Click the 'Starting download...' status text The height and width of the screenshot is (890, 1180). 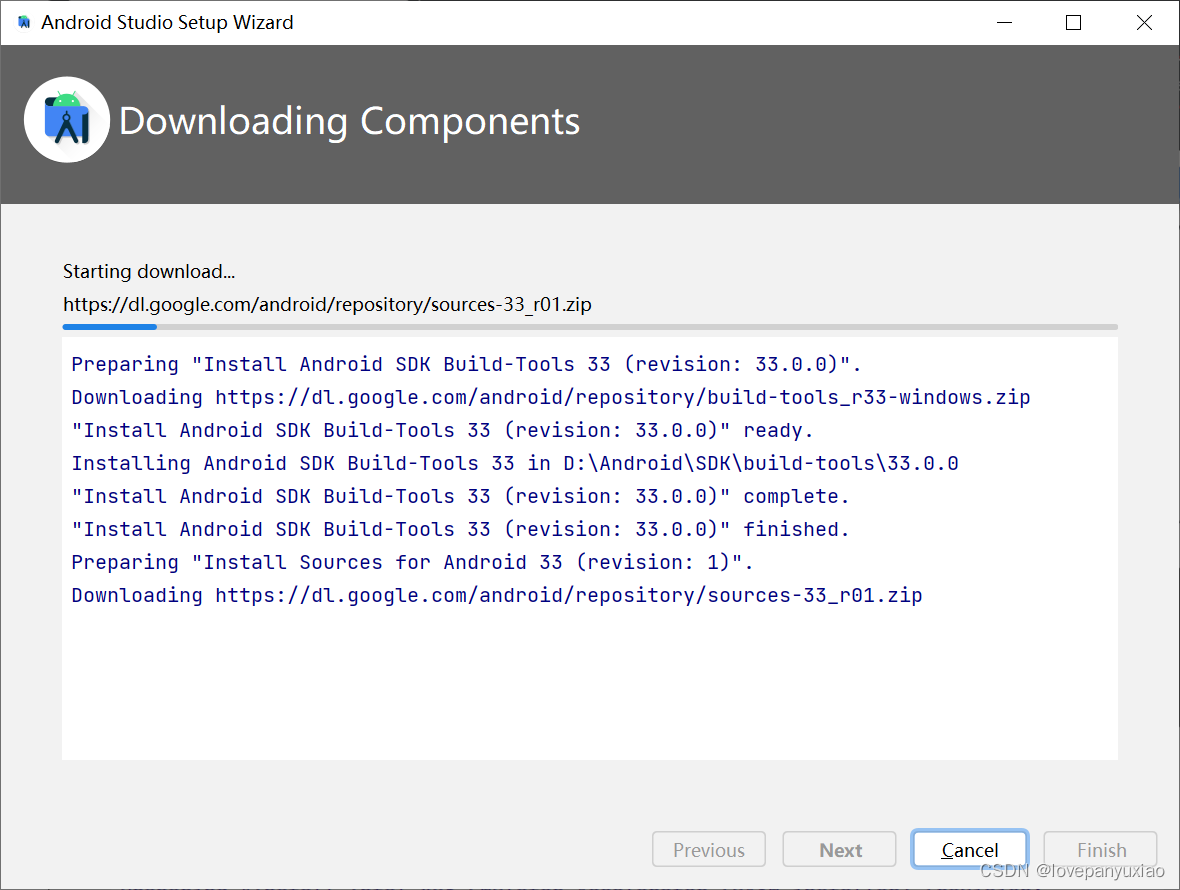pos(149,272)
